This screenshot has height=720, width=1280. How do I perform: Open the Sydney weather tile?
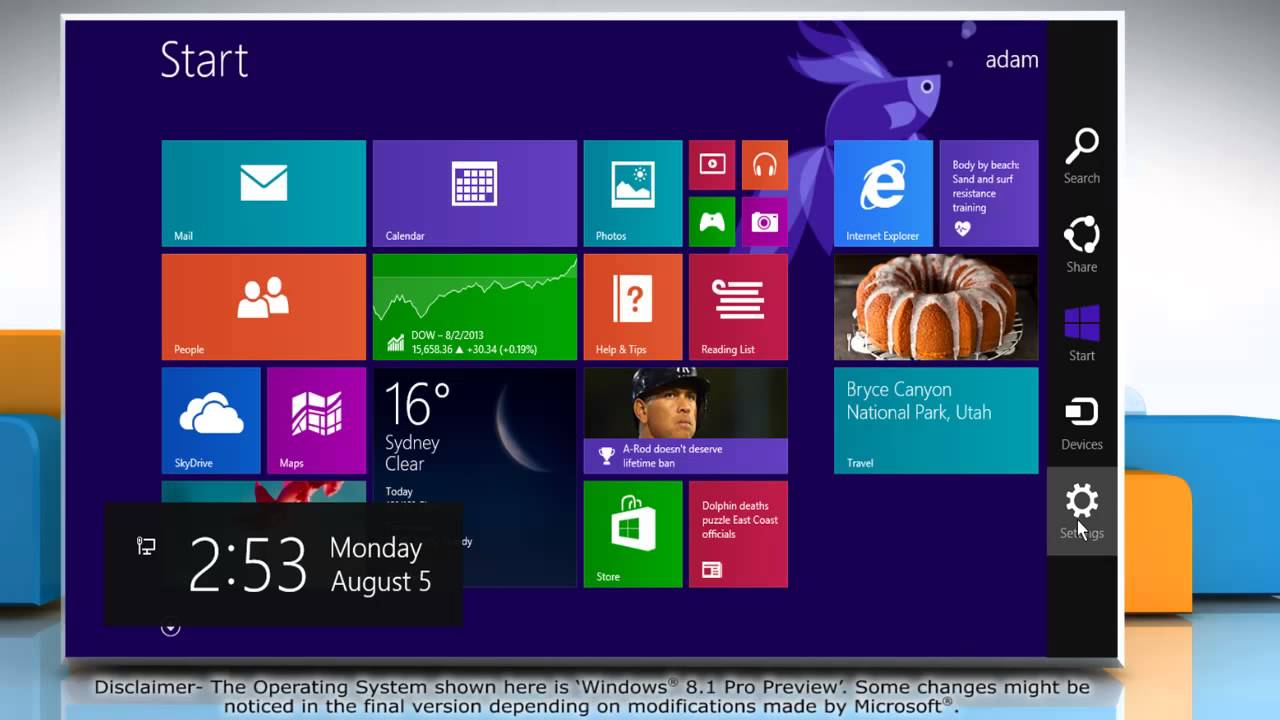[475, 477]
